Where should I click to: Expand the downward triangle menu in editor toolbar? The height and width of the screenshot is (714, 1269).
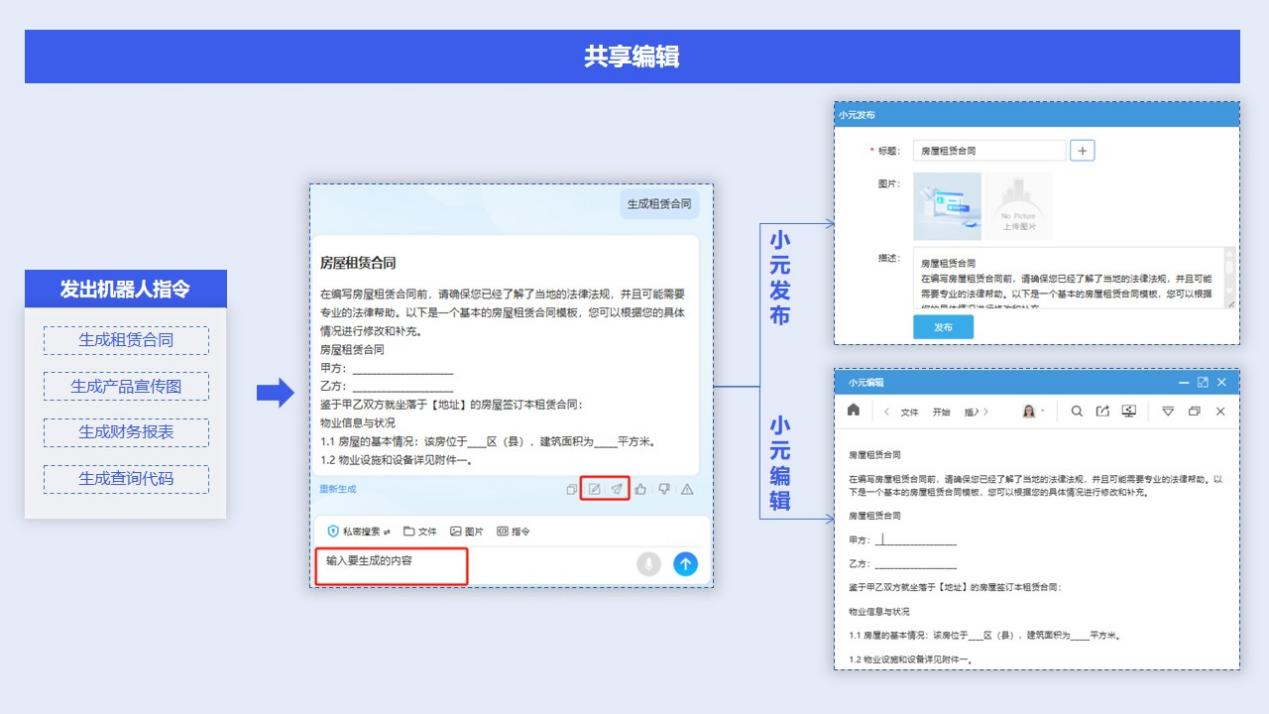click(x=1168, y=411)
